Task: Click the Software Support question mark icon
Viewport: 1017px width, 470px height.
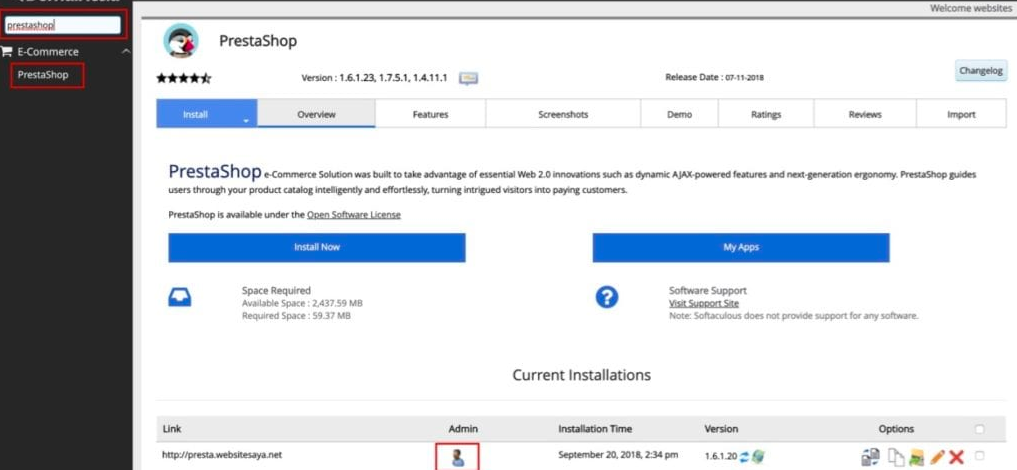Action: (x=606, y=298)
